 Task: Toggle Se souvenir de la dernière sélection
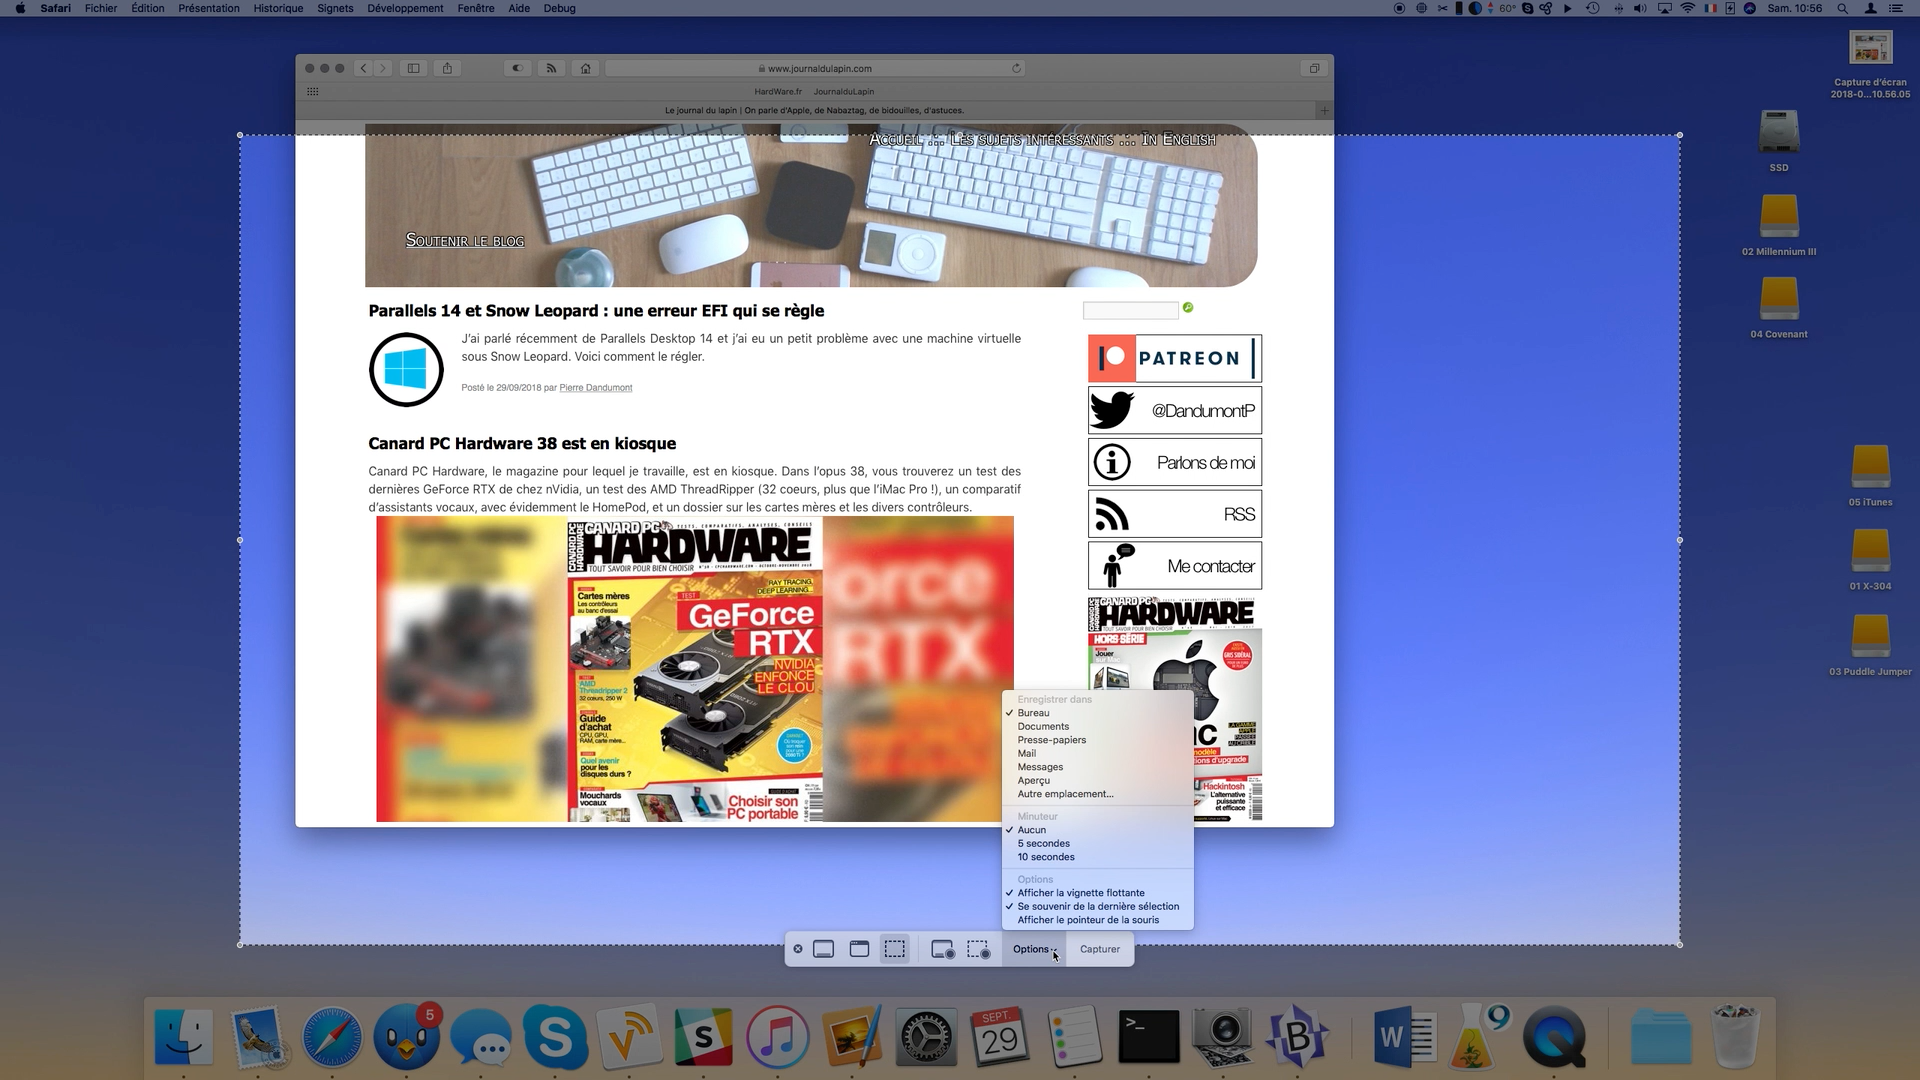click(x=1097, y=907)
